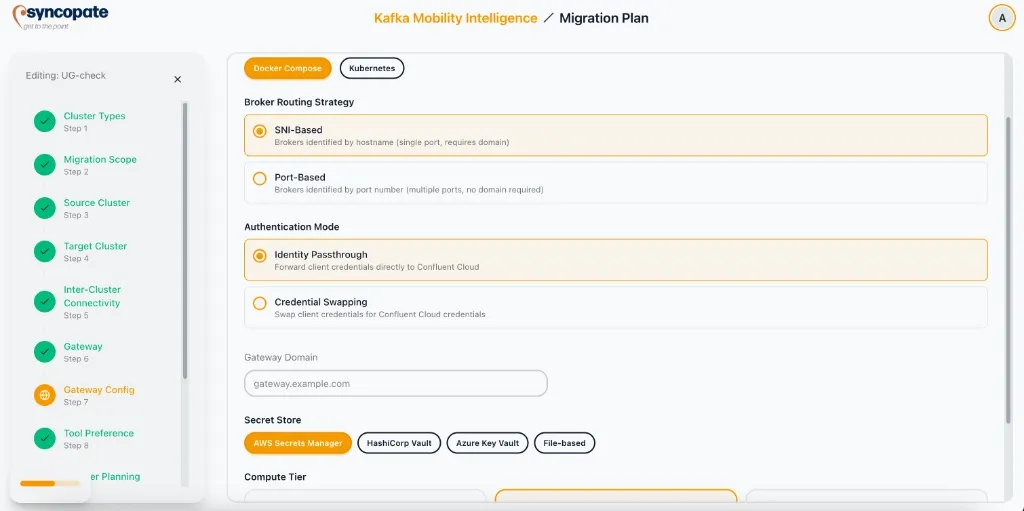Click the Gateway Domain label

tap(281, 357)
